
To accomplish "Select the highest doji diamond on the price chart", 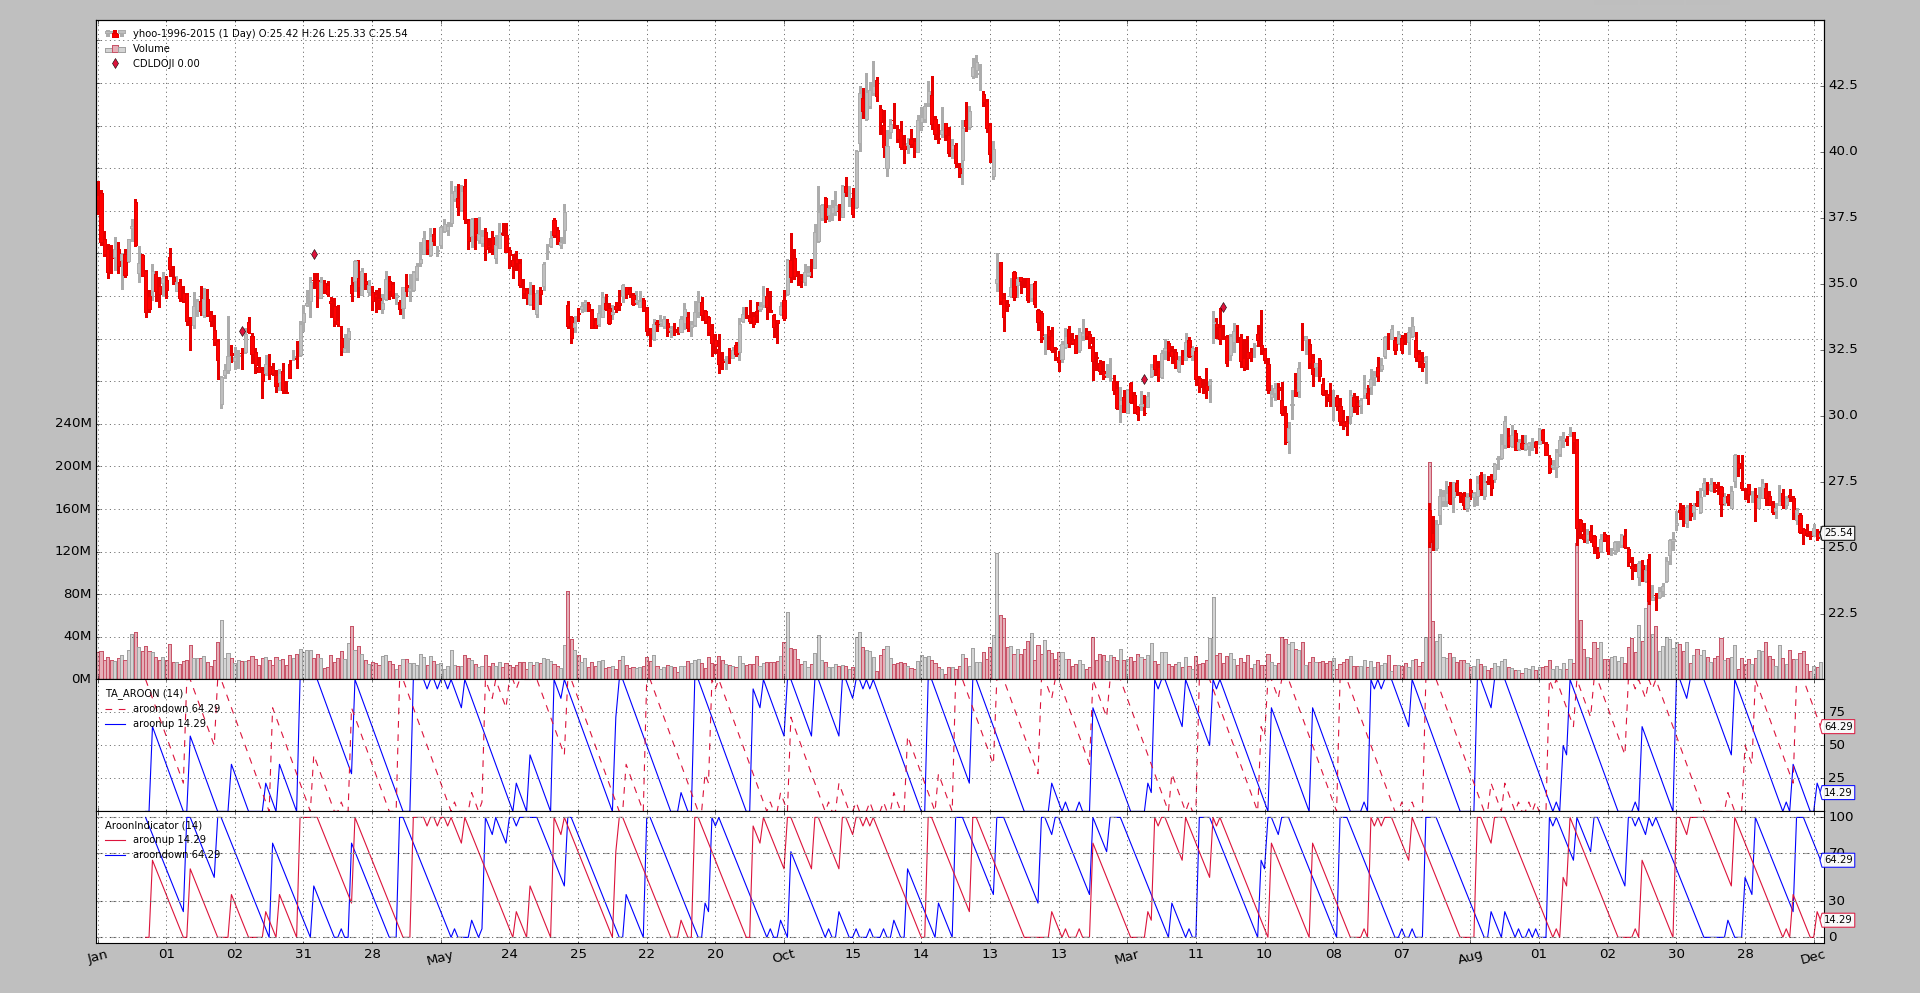I will click(x=314, y=255).
